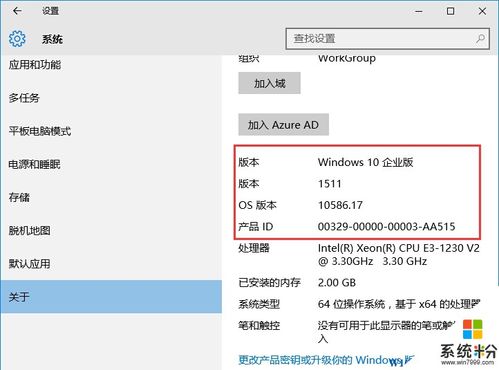This screenshot has width=499, height=370.
Task: Go back with the arrow icon
Action: click(17, 11)
